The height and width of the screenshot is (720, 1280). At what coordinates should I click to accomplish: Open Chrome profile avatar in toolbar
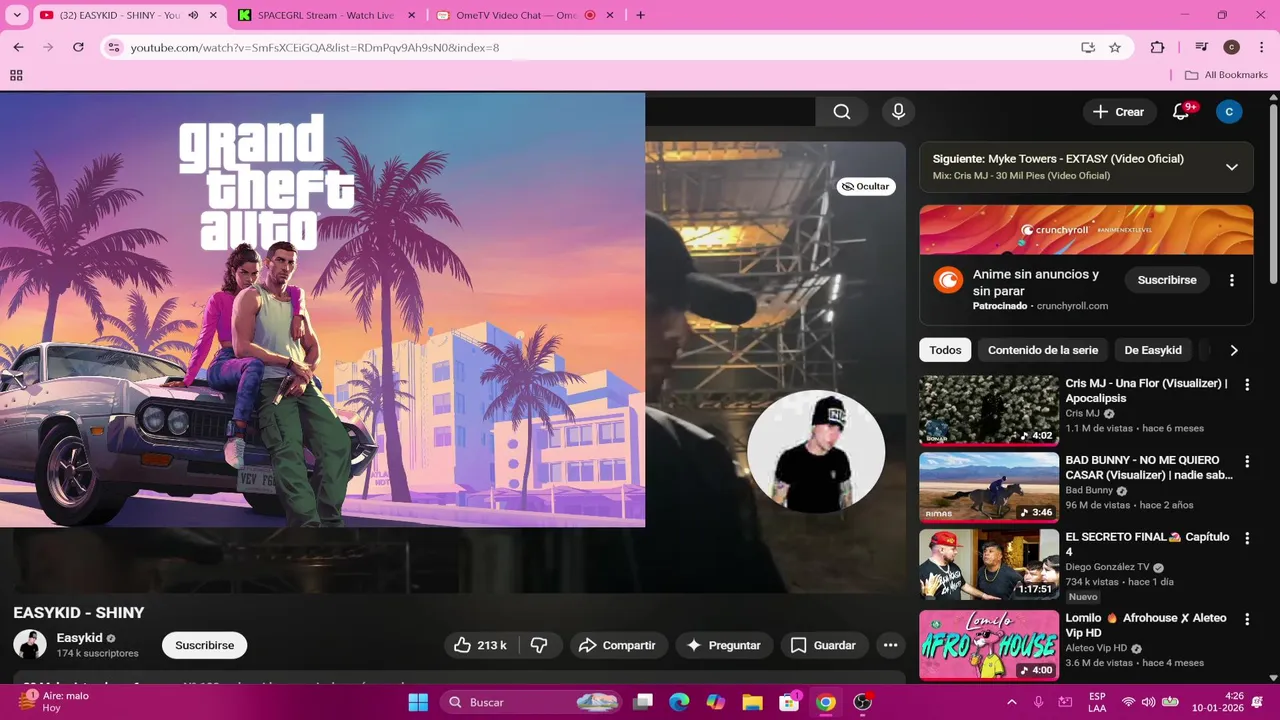point(1232,47)
